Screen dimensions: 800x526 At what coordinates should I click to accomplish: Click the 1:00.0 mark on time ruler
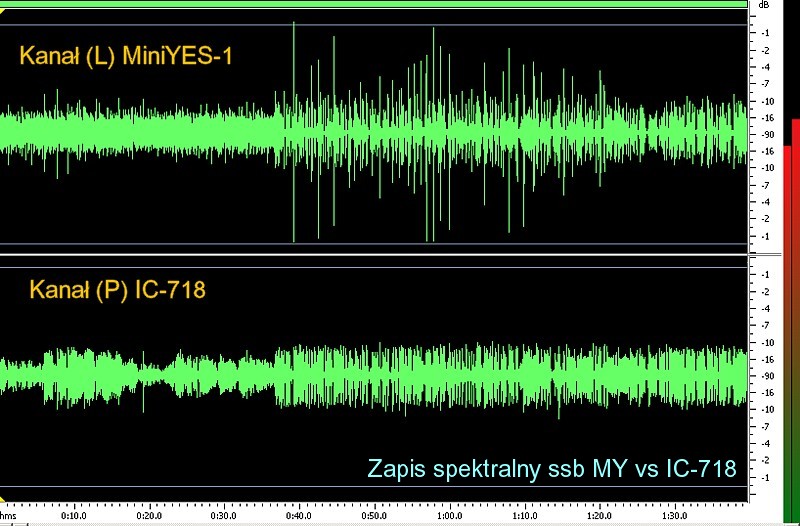pos(448,518)
